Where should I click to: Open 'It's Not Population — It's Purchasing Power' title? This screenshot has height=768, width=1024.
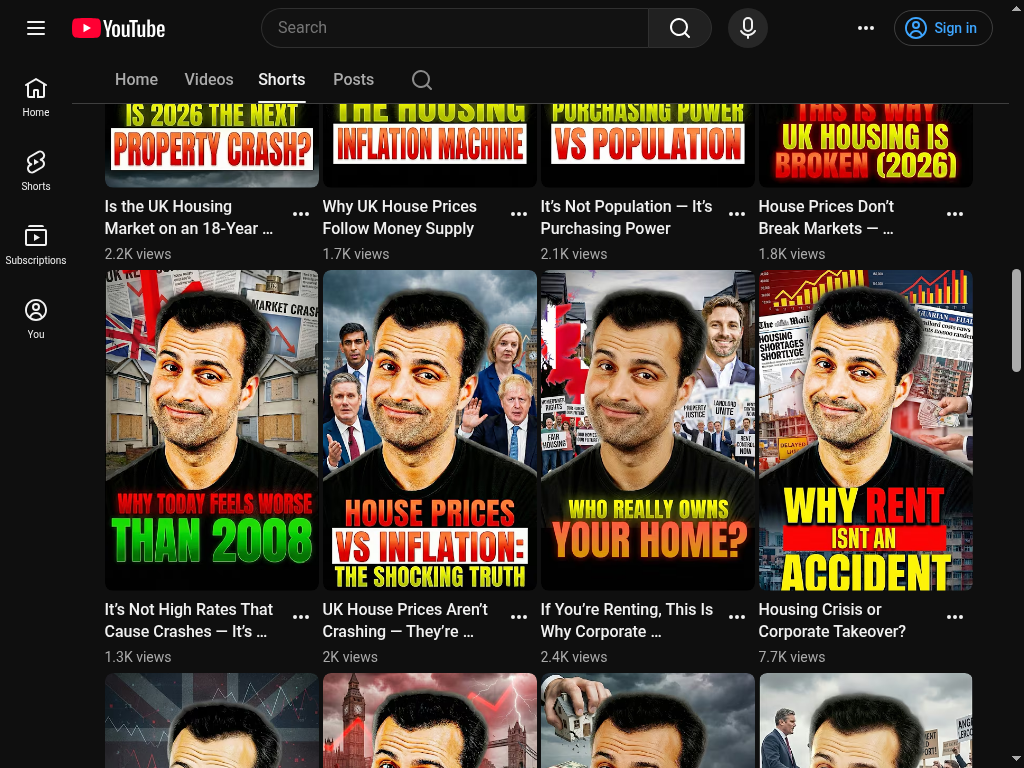tap(626, 217)
